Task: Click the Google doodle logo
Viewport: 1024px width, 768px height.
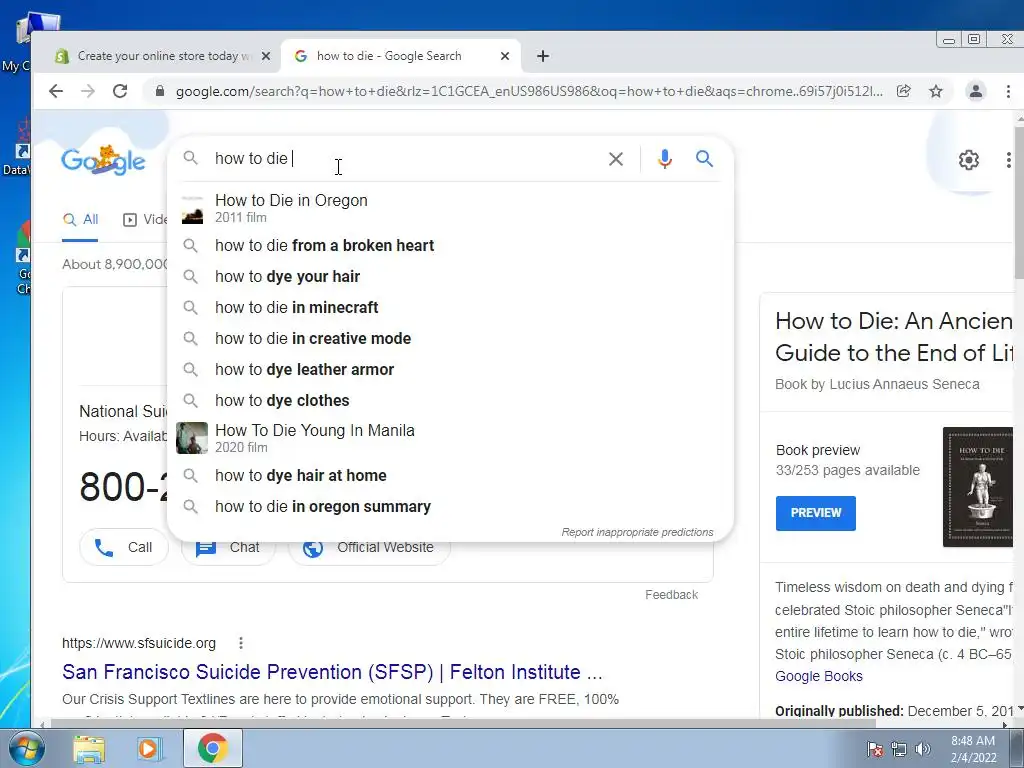Action: pyautogui.click(x=103, y=160)
